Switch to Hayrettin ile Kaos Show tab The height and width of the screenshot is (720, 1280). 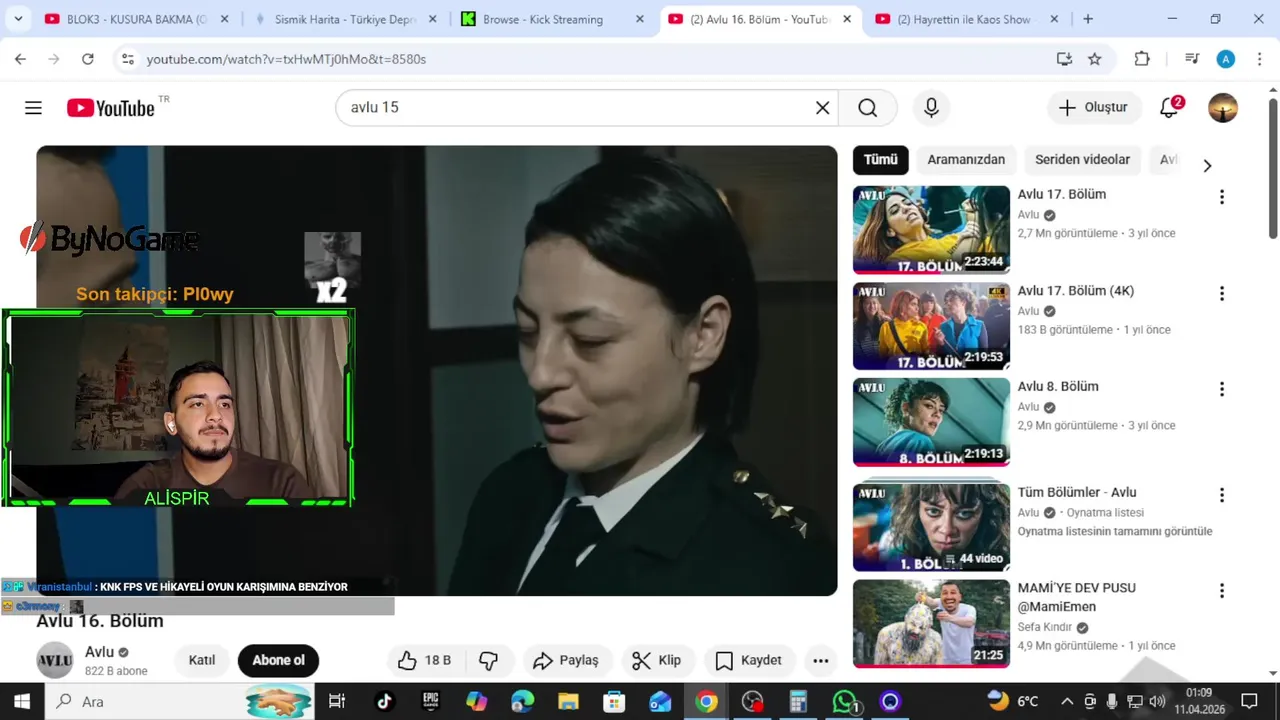(x=968, y=19)
